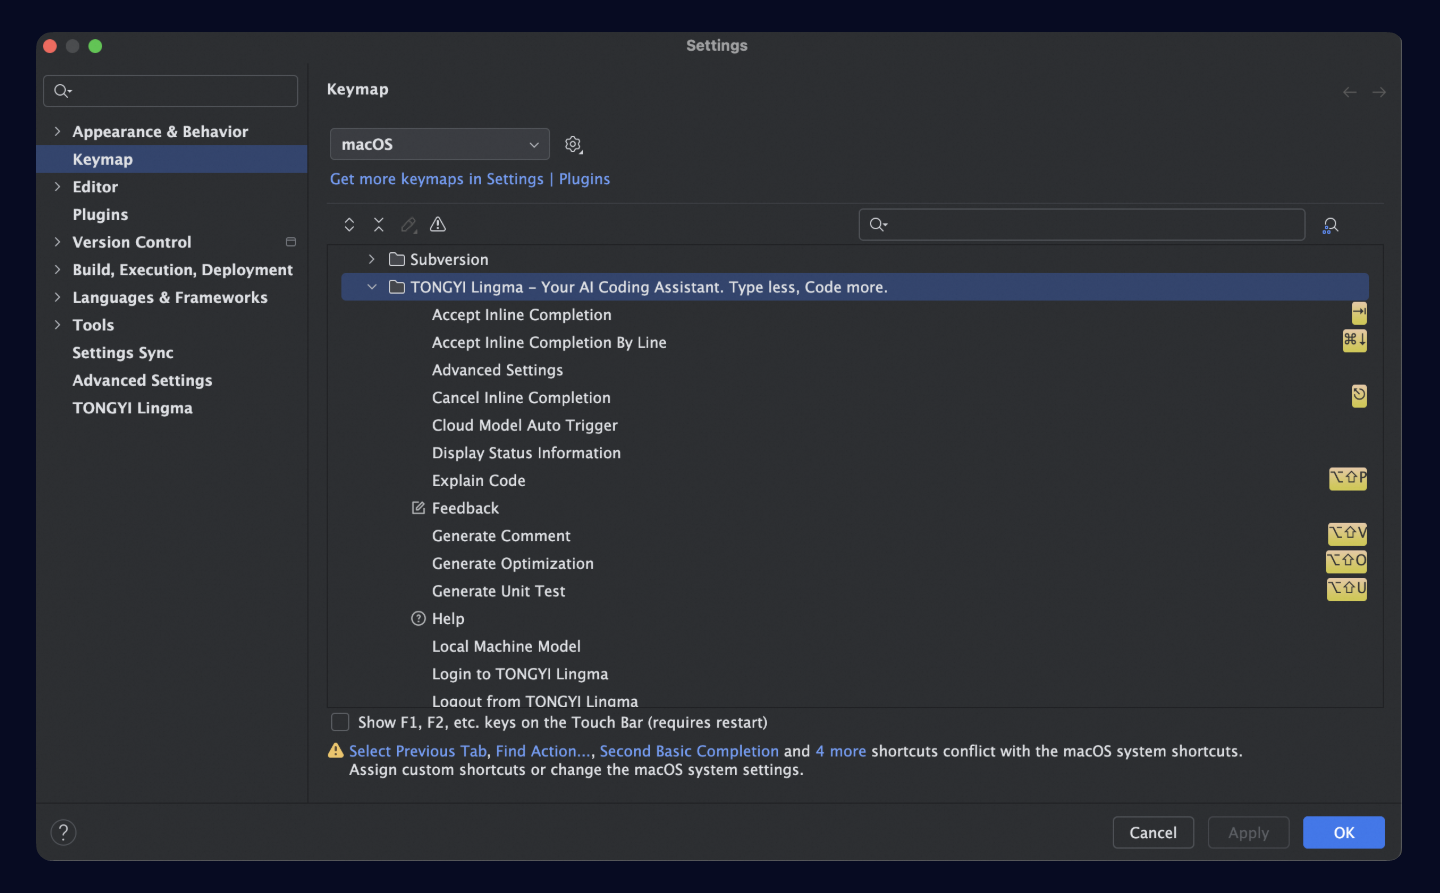1440x893 pixels.
Task: Select Keymap in the settings sidebar
Action: pos(172,159)
